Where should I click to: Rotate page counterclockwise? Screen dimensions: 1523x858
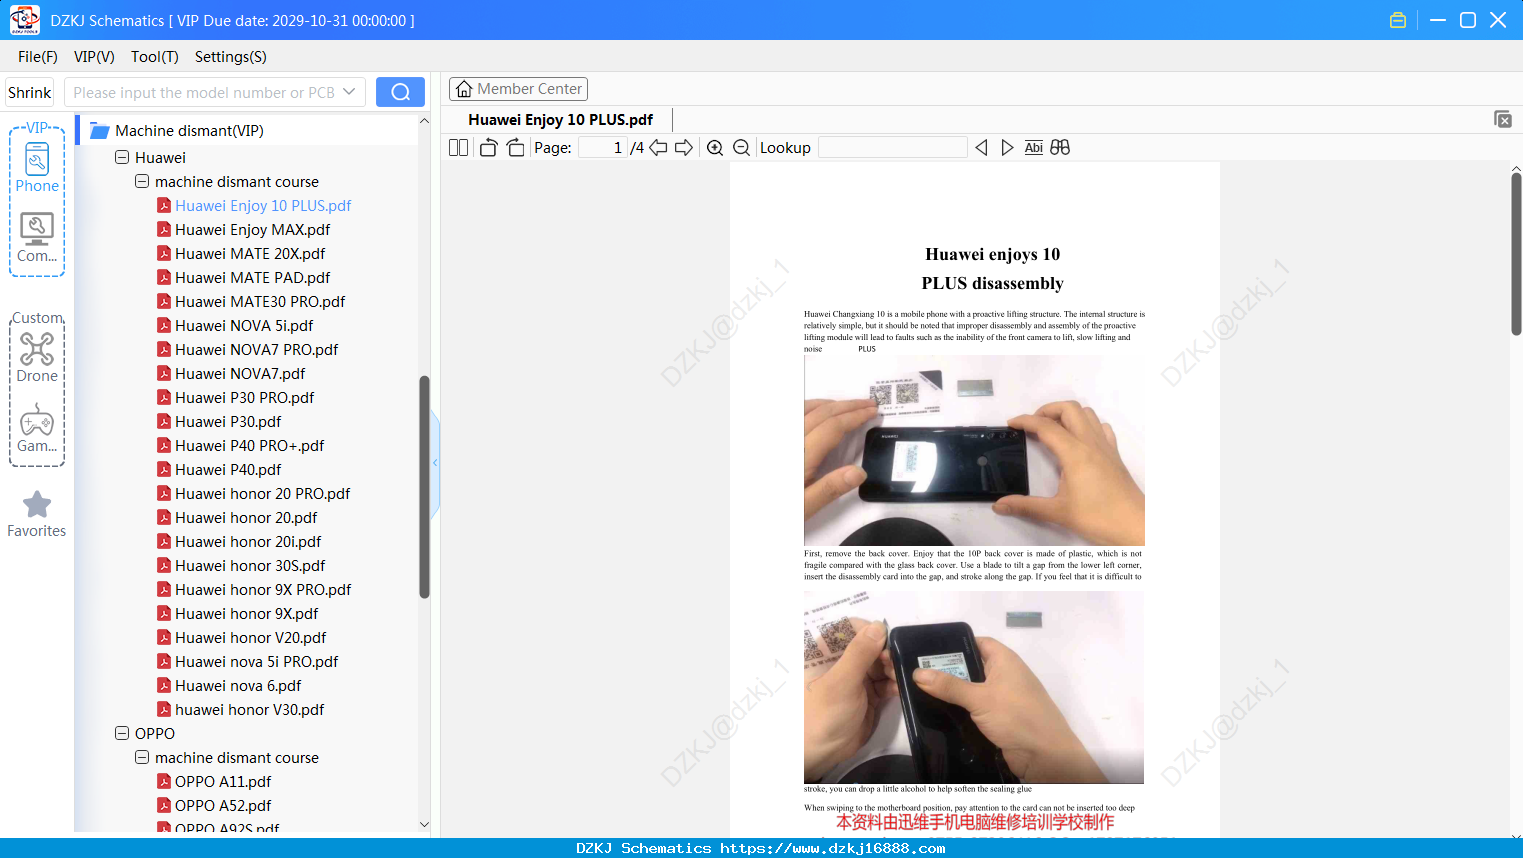click(488, 148)
